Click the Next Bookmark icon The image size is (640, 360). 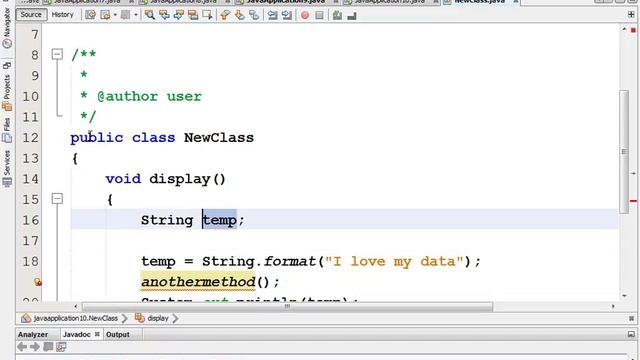240,16
